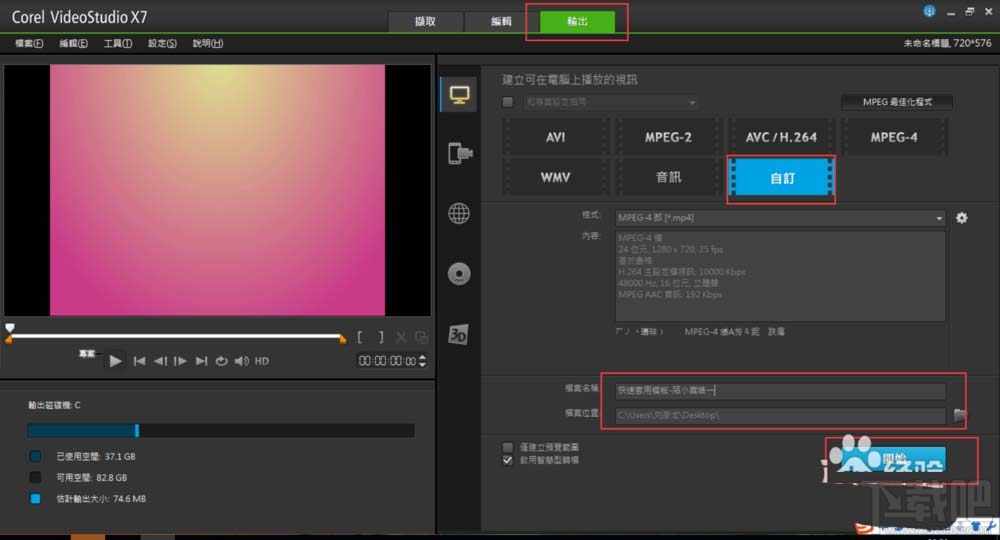The height and width of the screenshot is (540, 1000).
Task: Select the Computer output category icon
Action: coord(459,95)
